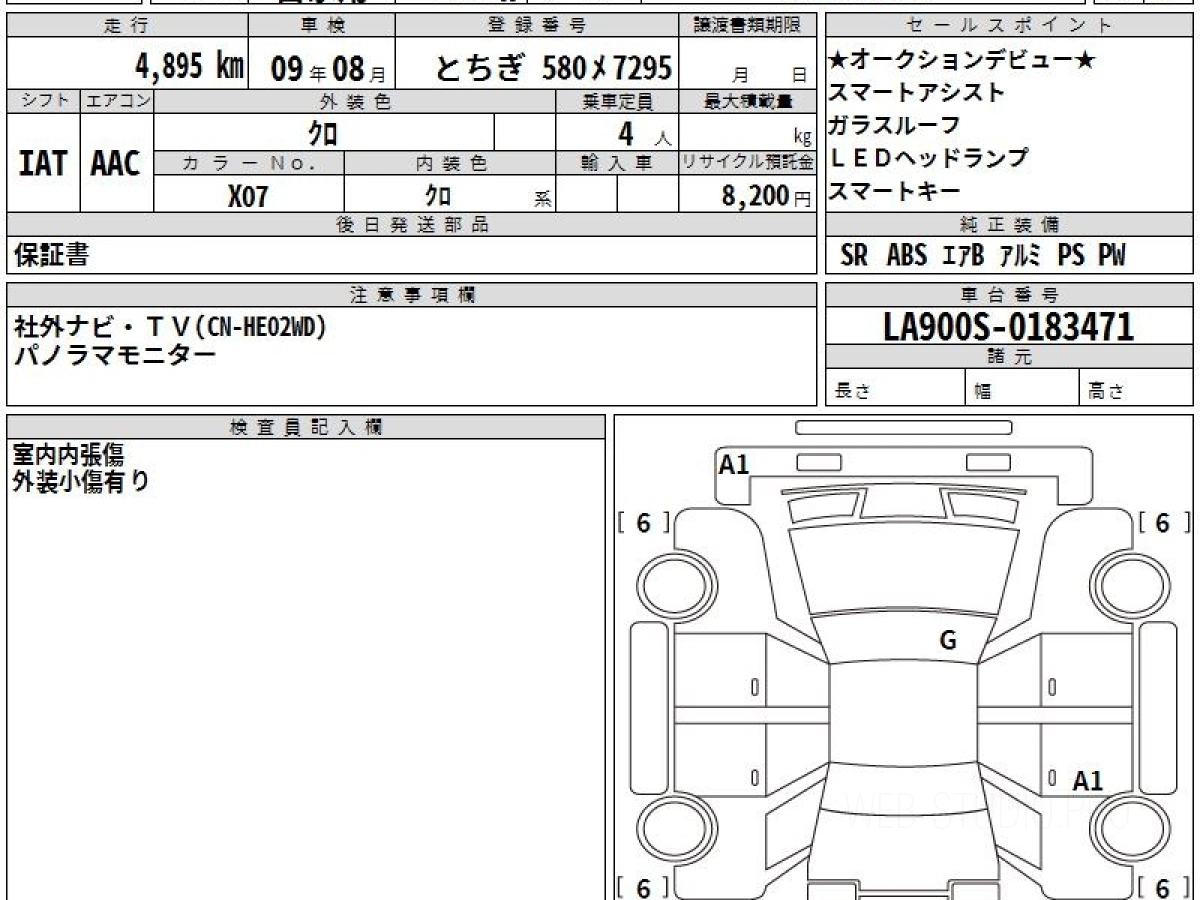The width and height of the screenshot is (1200, 900).
Task: Click the 注意事項欄 header
Action: [x=412, y=295]
